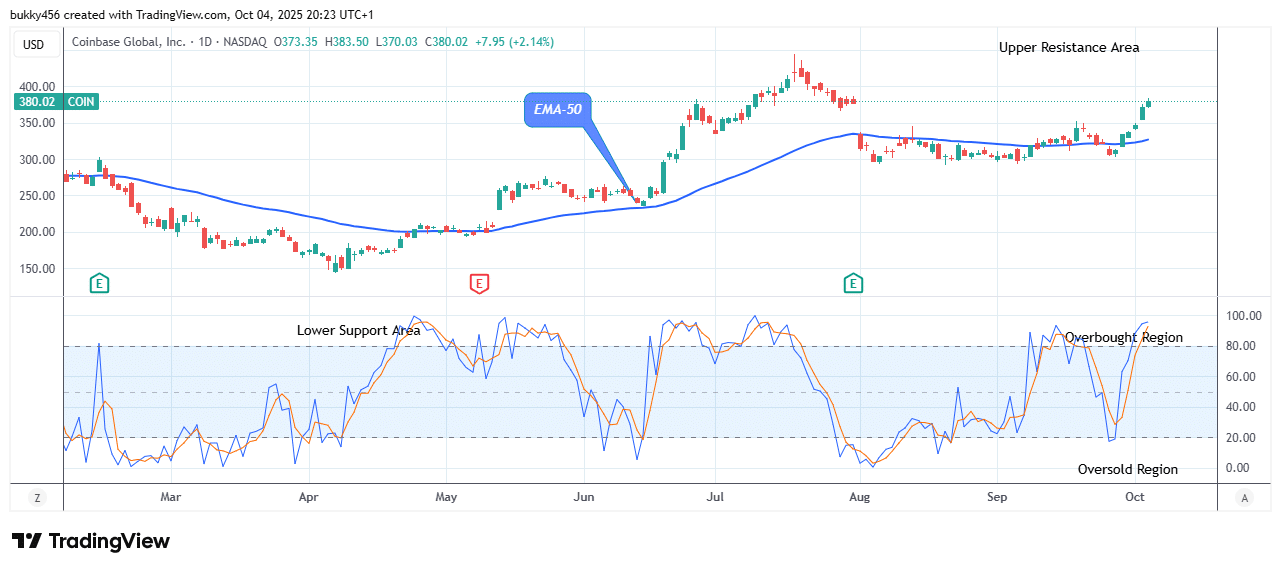Click the Z timezone button
1281x571 pixels.
click(37, 497)
